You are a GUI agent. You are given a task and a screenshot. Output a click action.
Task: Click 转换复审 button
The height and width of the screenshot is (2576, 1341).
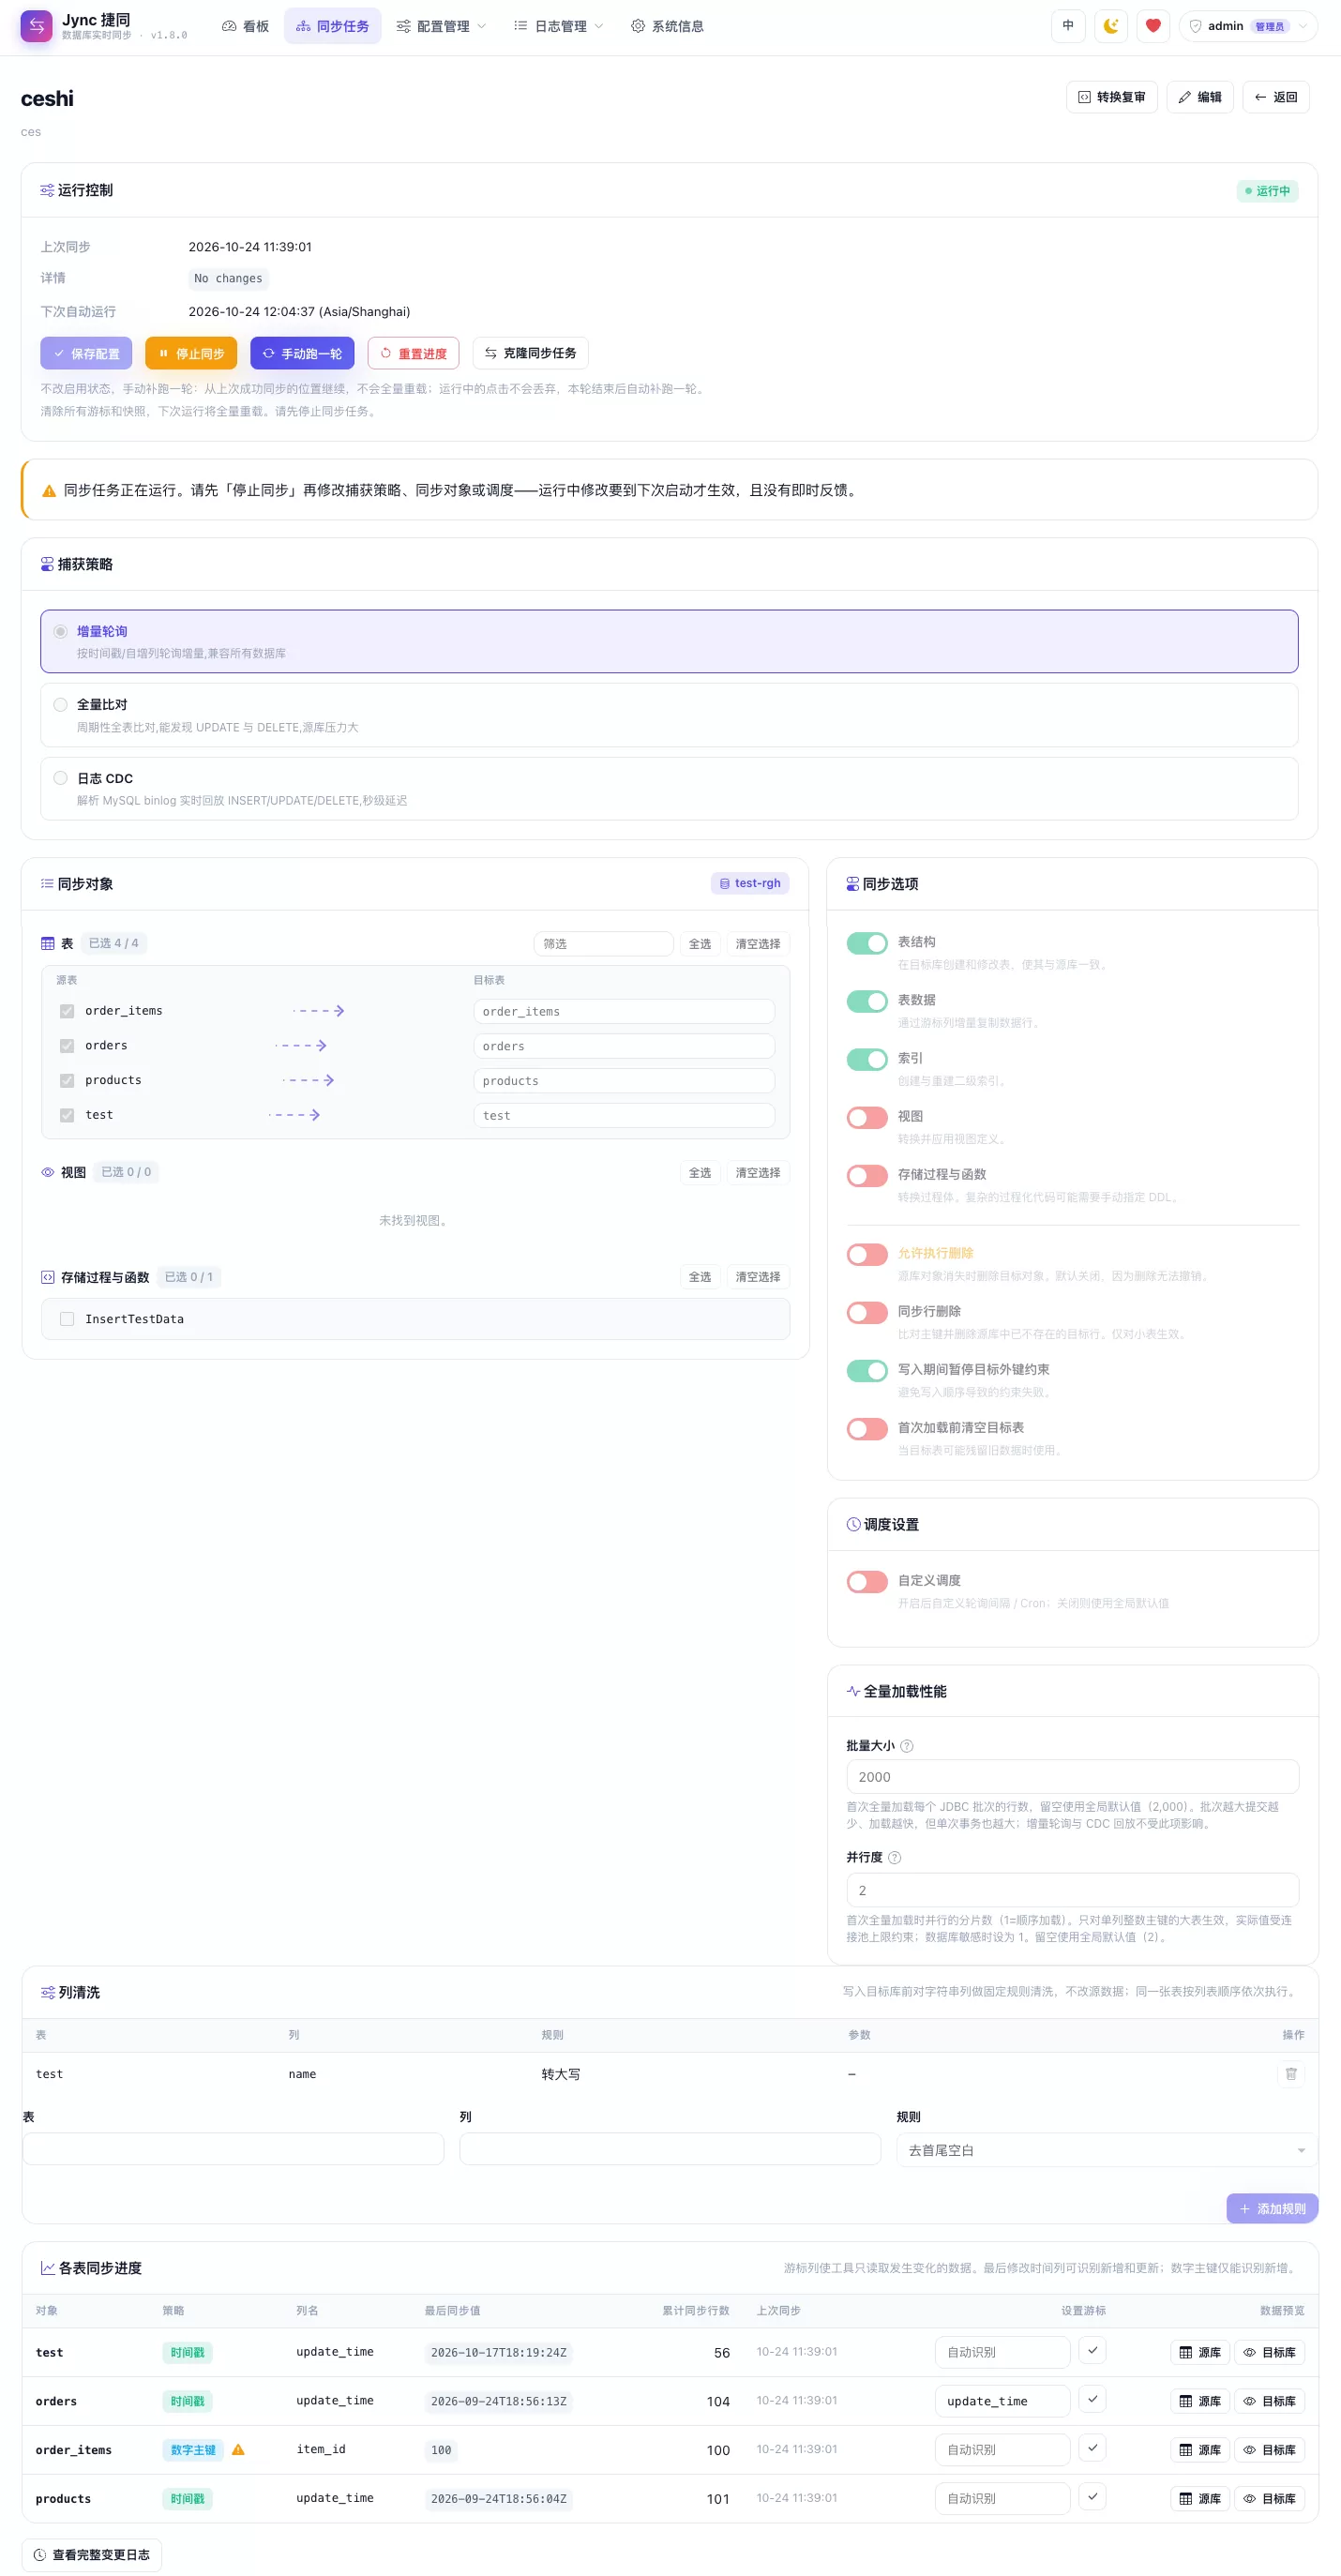tap(1111, 97)
